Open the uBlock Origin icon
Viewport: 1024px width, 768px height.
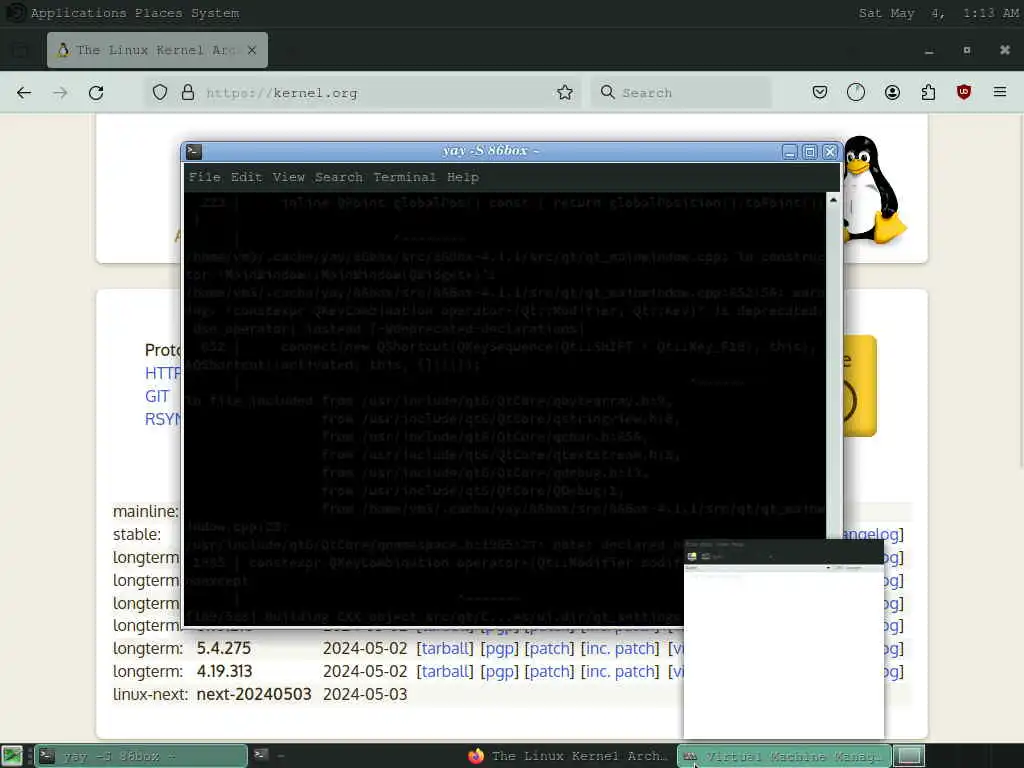click(x=964, y=93)
